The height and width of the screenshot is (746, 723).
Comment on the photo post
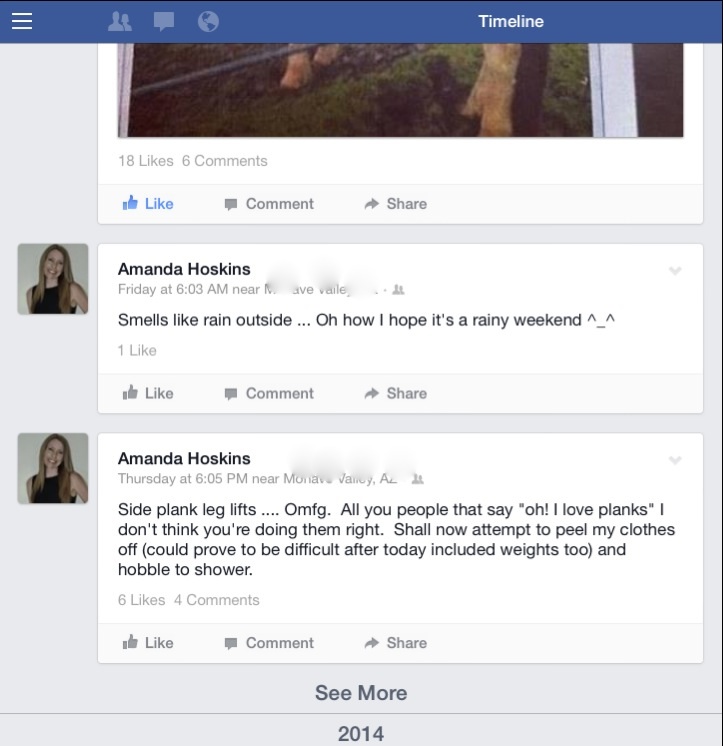tap(269, 204)
